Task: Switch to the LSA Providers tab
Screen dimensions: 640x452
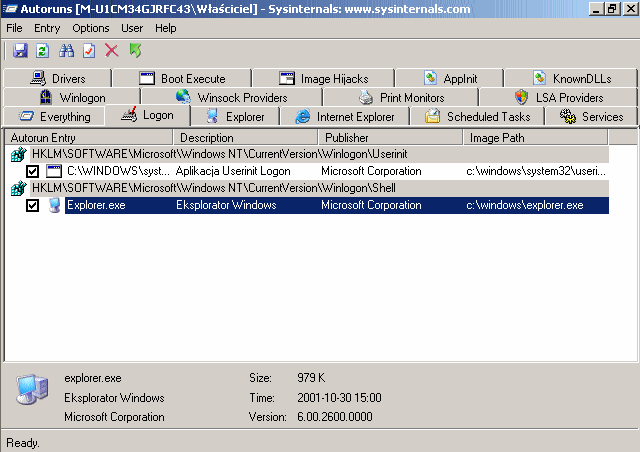Action: tap(558, 98)
